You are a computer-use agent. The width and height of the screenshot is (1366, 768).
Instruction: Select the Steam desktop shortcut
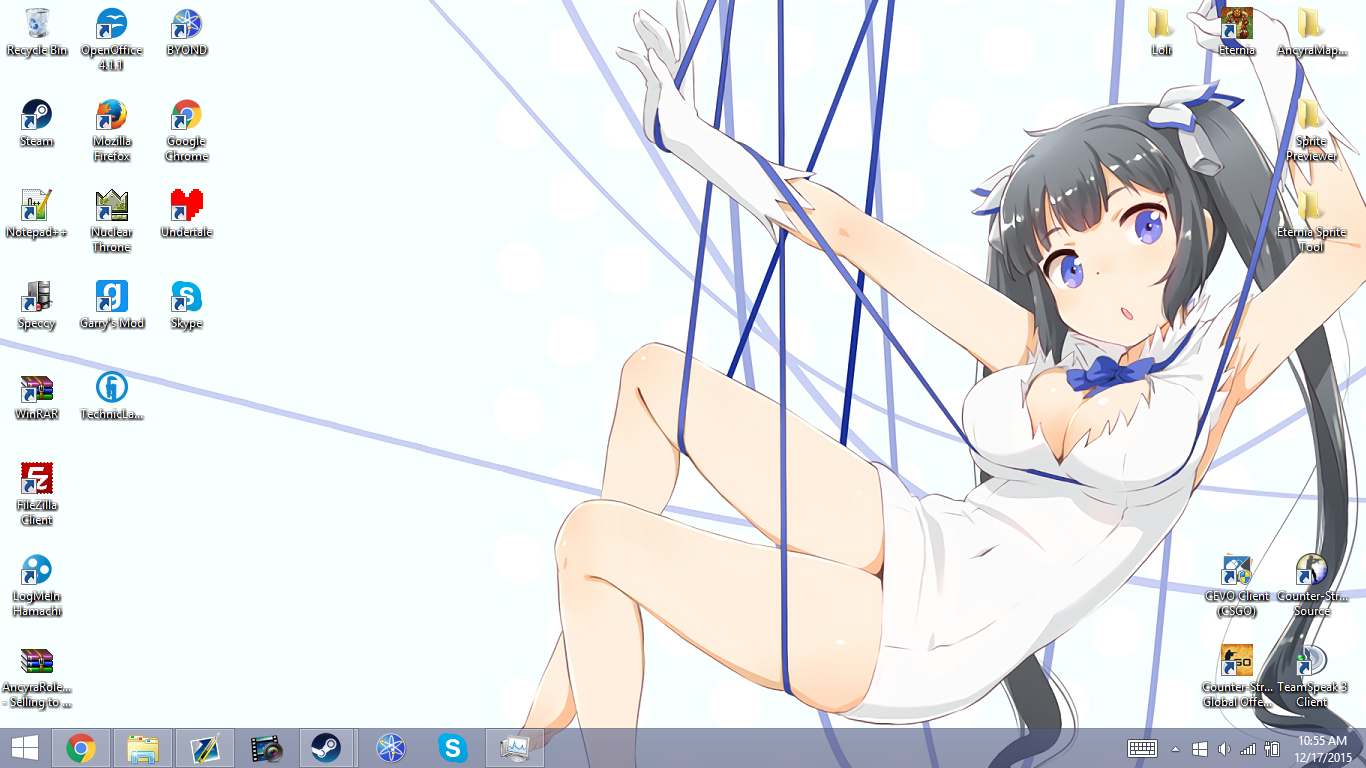37,123
